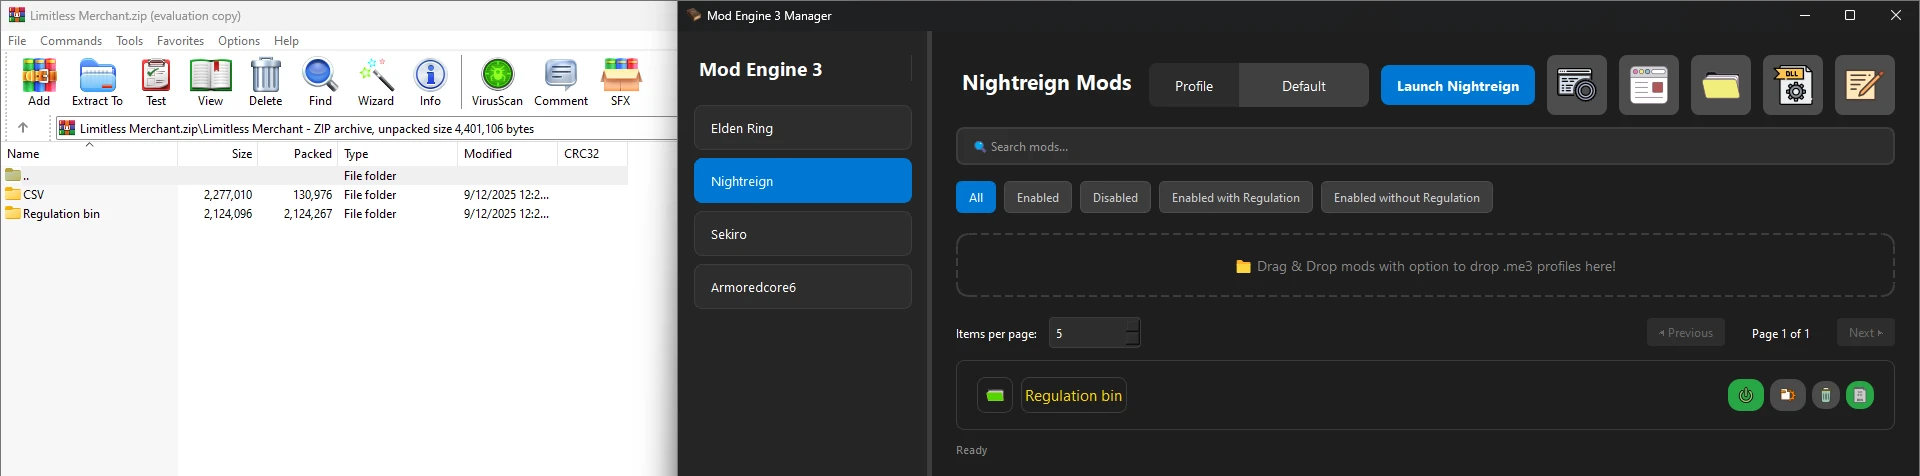This screenshot has width=1920, height=476.
Task: Toggle the green power button for Regulation bin
Action: click(1745, 395)
